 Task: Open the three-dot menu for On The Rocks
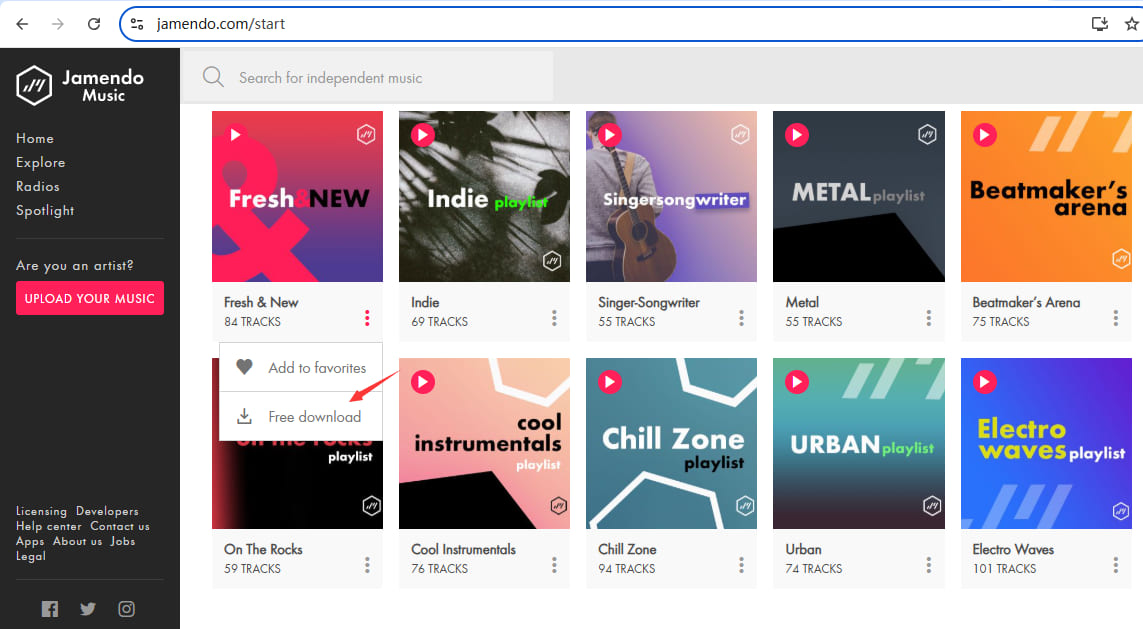[367, 565]
